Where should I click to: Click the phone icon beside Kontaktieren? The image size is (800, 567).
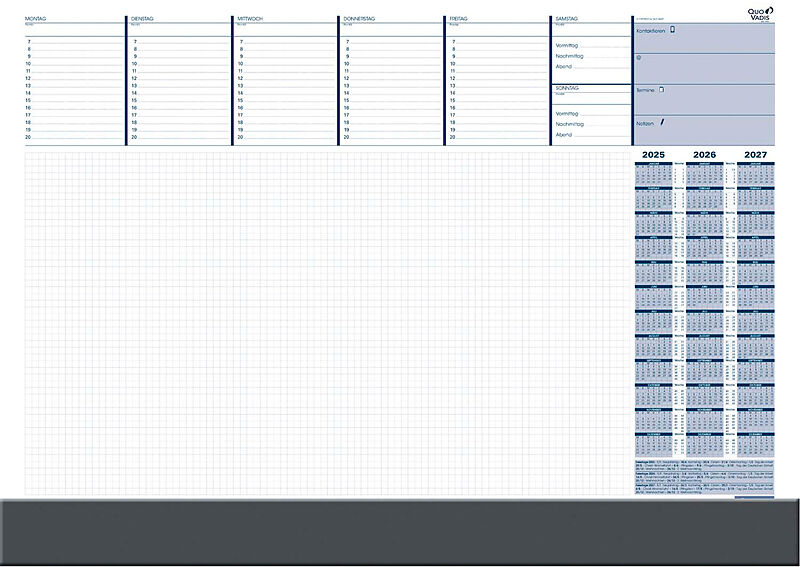point(672,30)
